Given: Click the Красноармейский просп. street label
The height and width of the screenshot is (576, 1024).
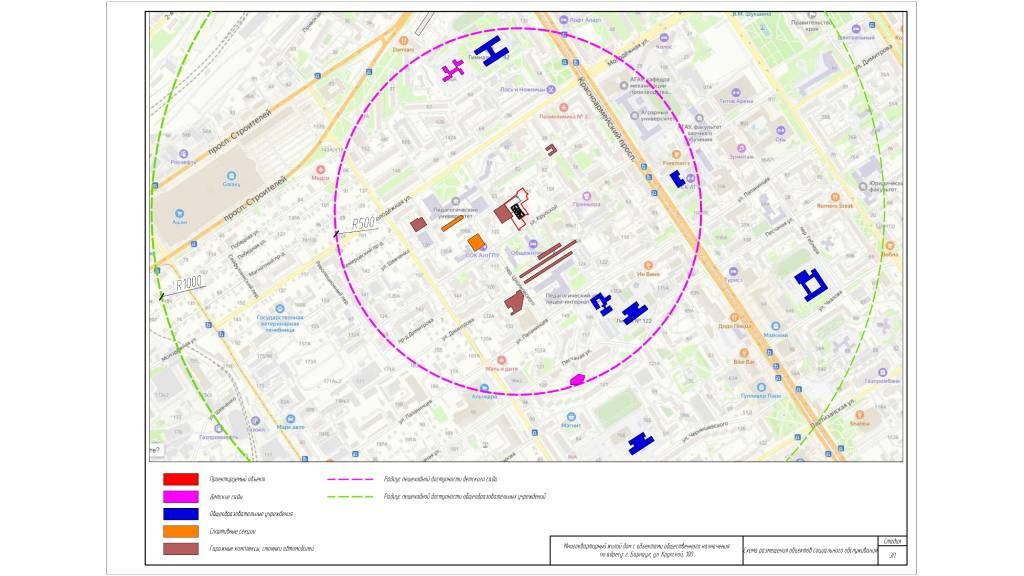Looking at the screenshot, I should 607,120.
